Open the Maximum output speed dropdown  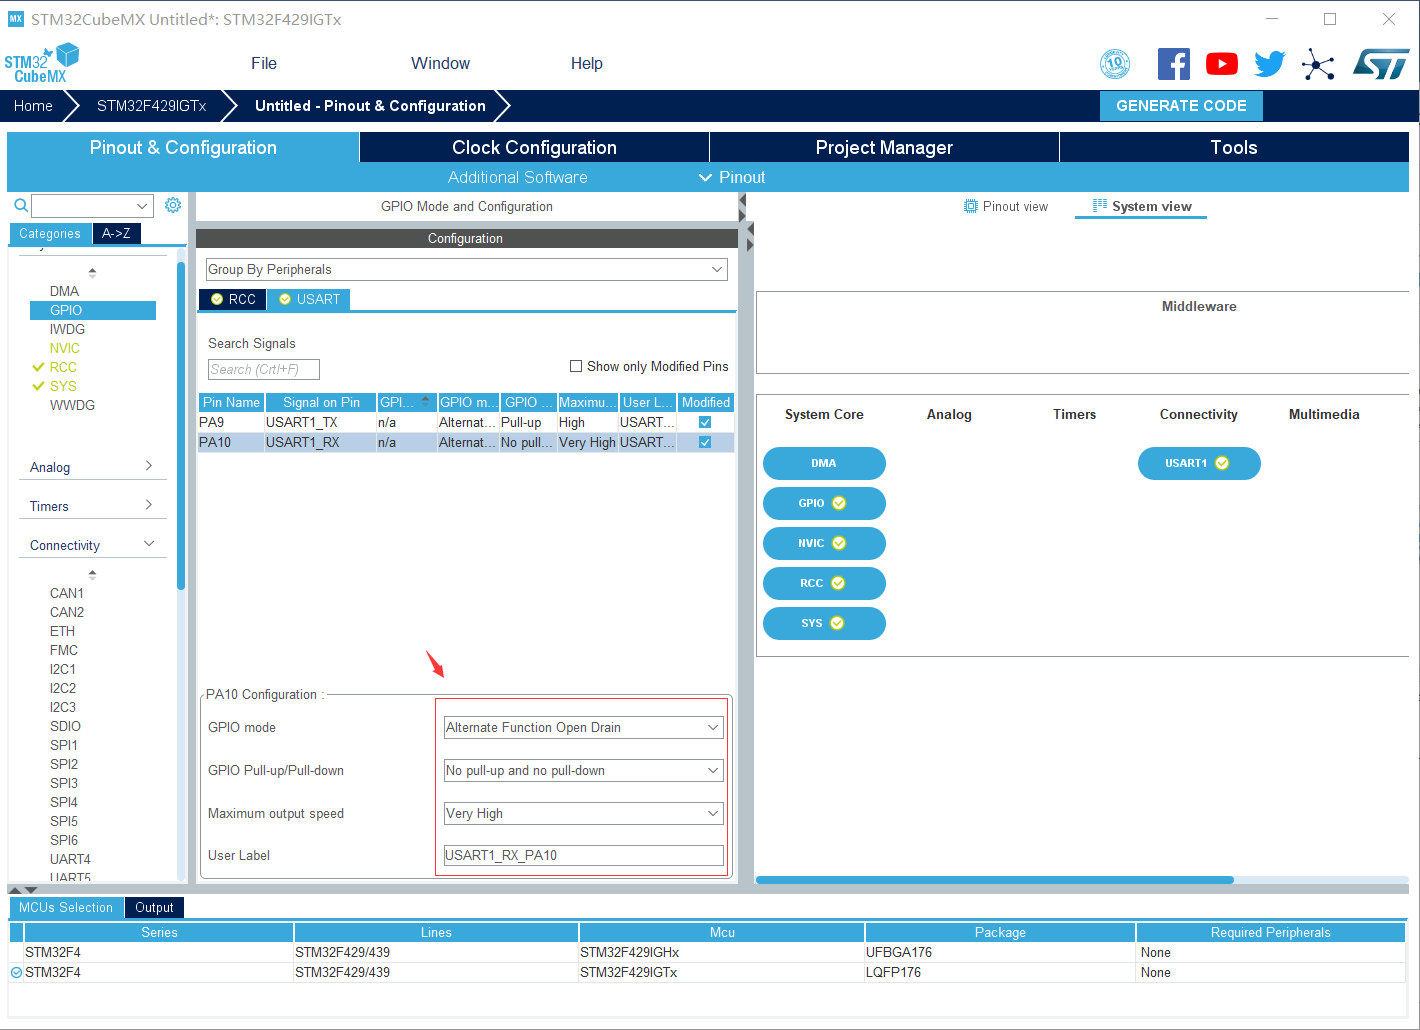[583, 813]
